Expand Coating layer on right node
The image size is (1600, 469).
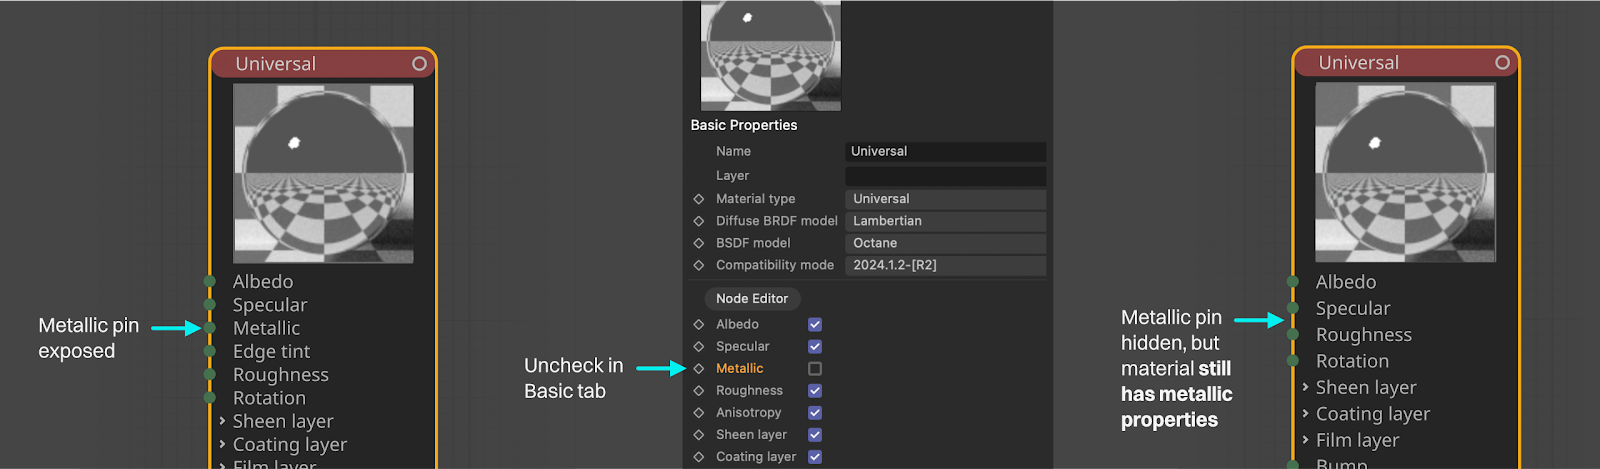(1305, 413)
